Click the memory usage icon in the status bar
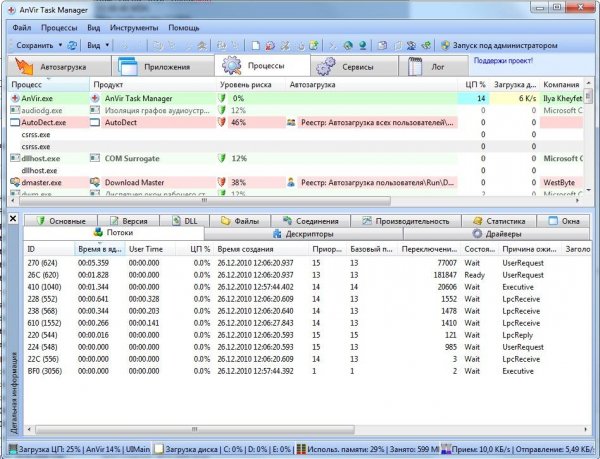The width and height of the screenshot is (600, 459). (301, 449)
